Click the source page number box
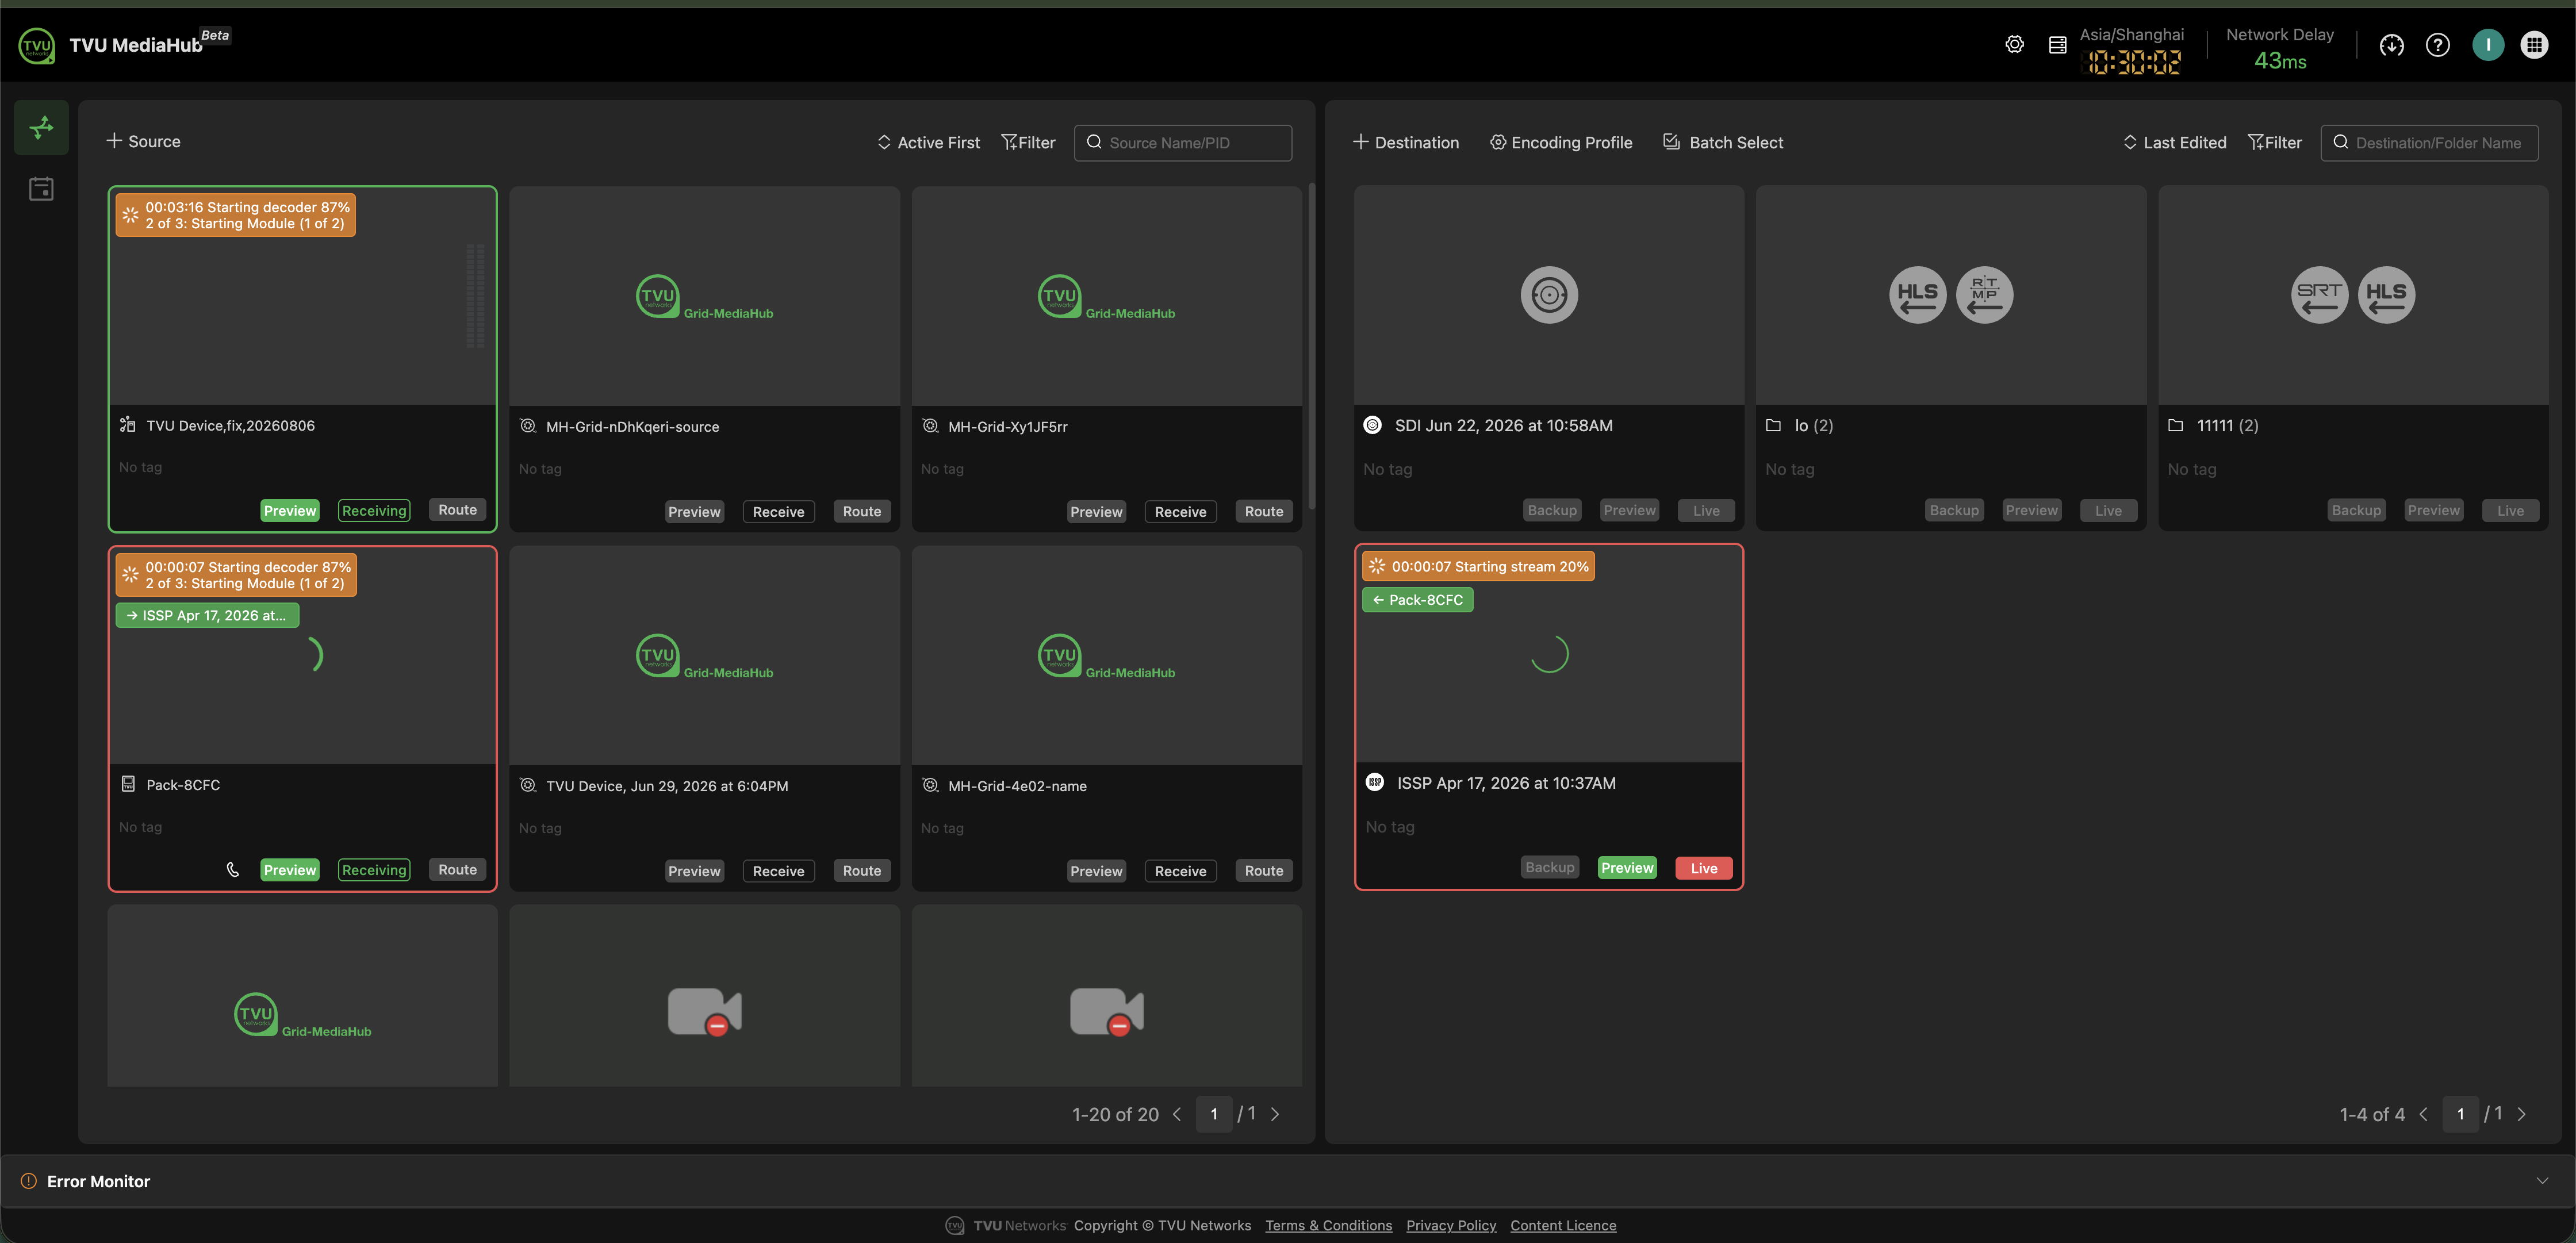This screenshot has width=2576, height=1243. tap(1214, 1114)
